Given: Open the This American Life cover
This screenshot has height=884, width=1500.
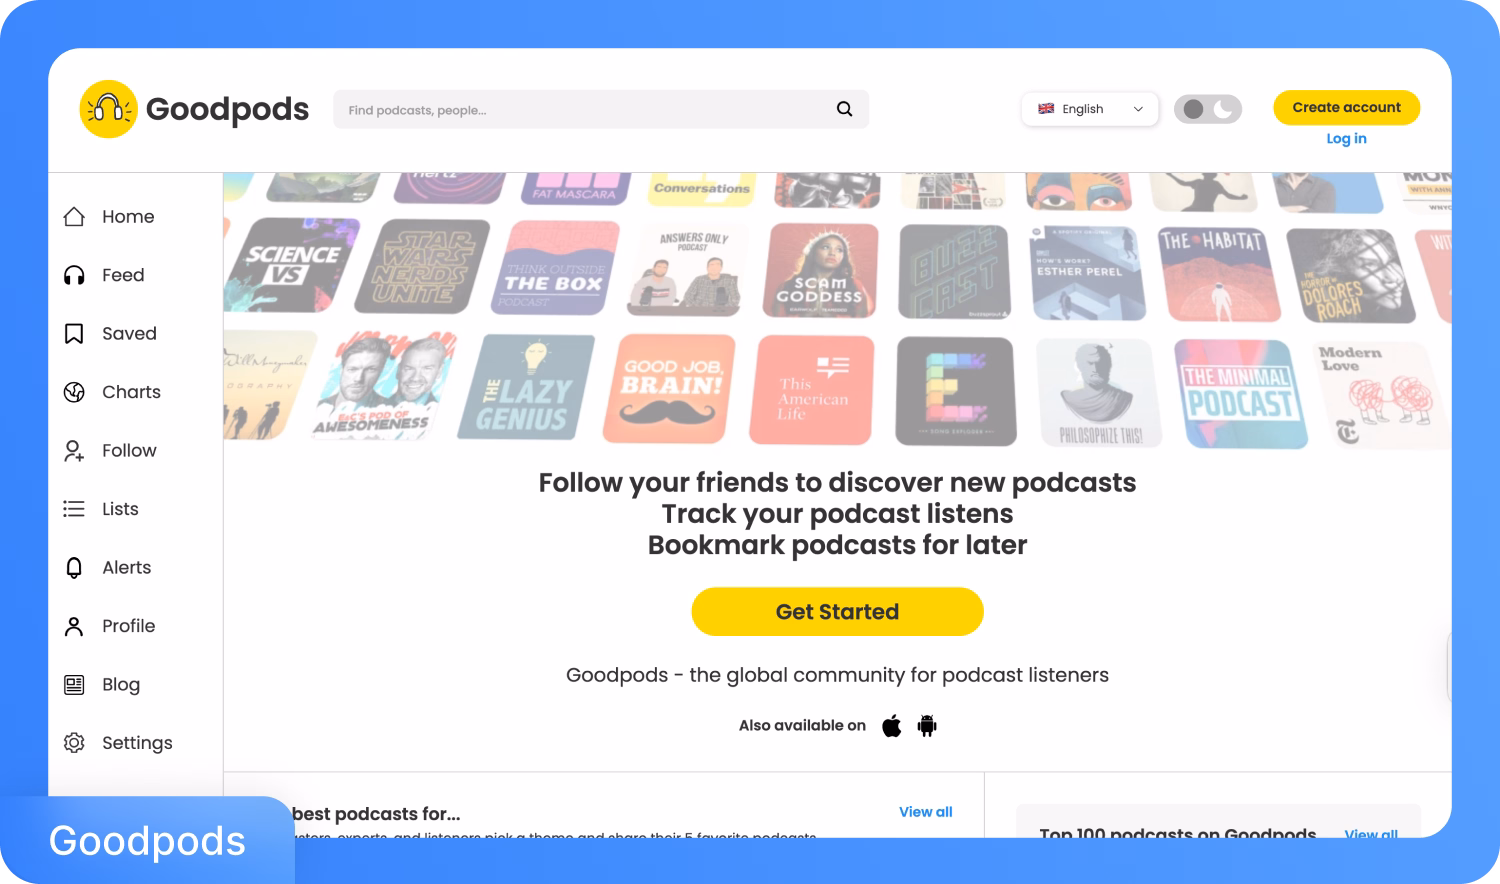Looking at the screenshot, I should (x=811, y=390).
